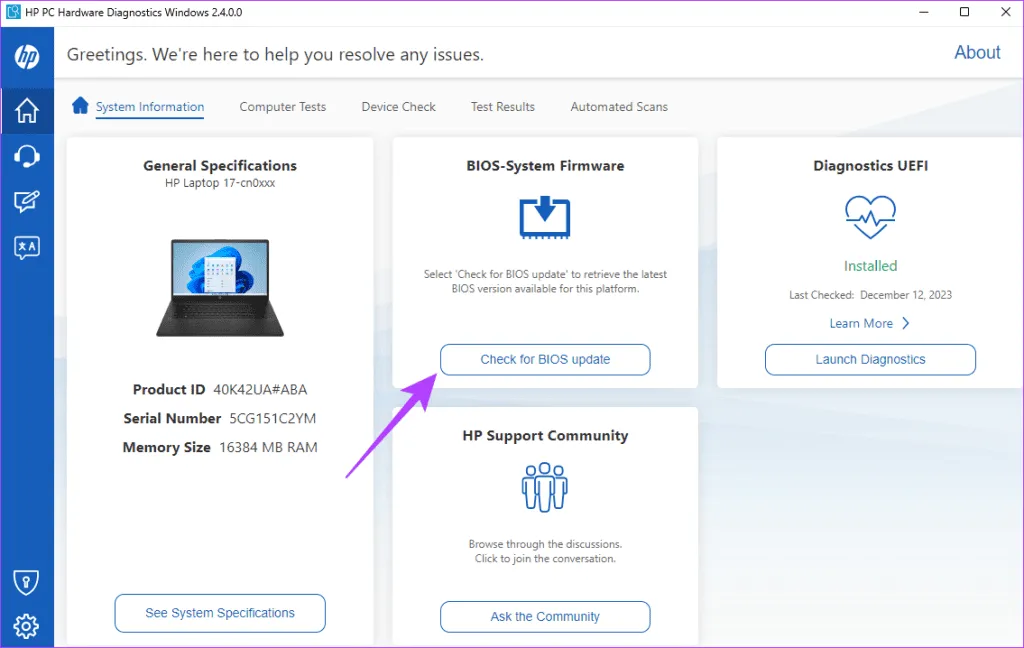Click the Diagnostics UEFI heart icon

870,216
